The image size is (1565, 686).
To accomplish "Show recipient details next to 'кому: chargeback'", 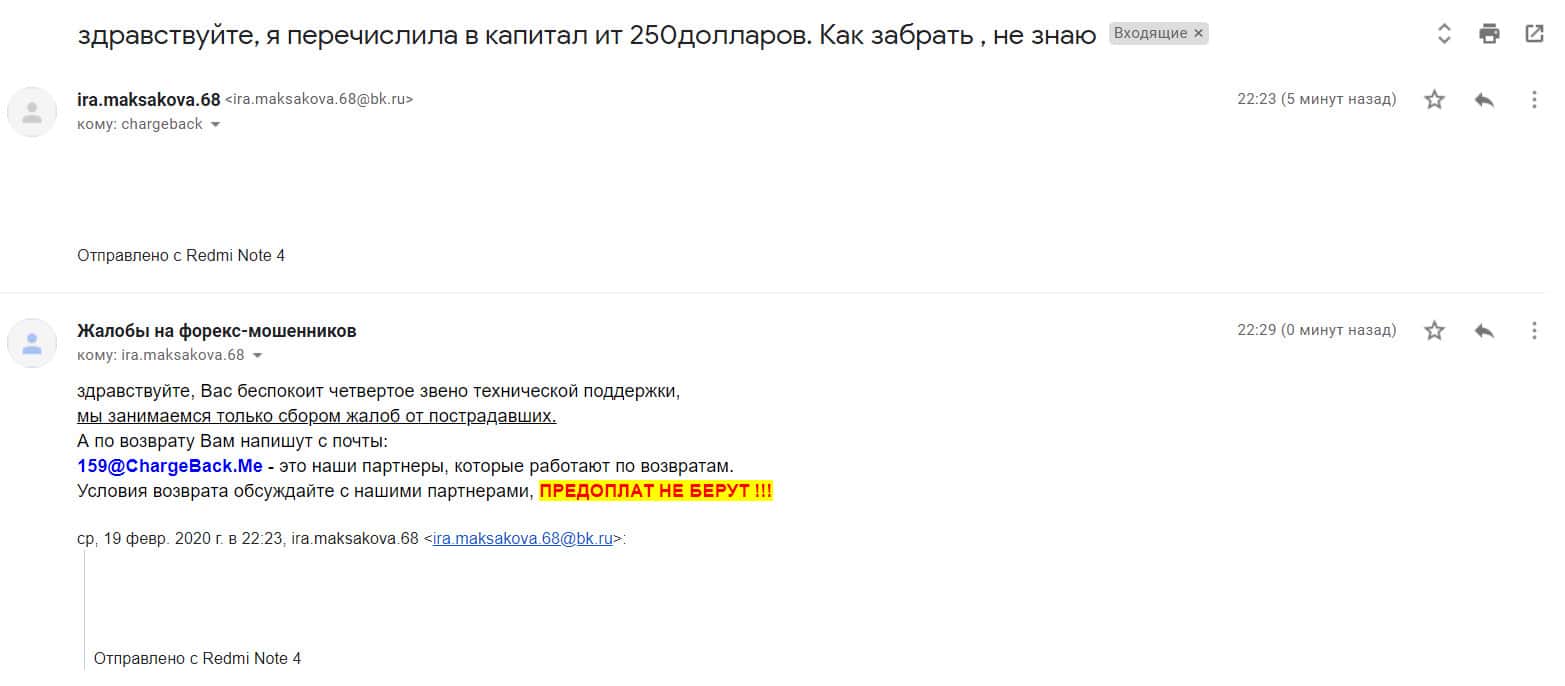I will (215, 125).
